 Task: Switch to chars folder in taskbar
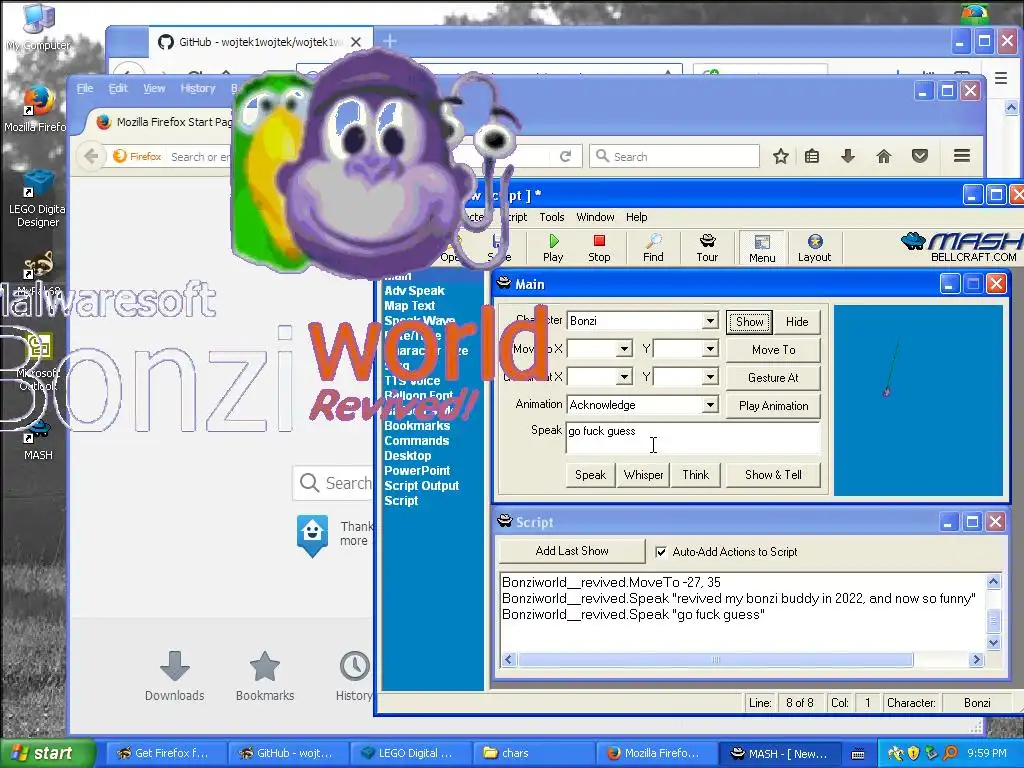click(x=534, y=753)
